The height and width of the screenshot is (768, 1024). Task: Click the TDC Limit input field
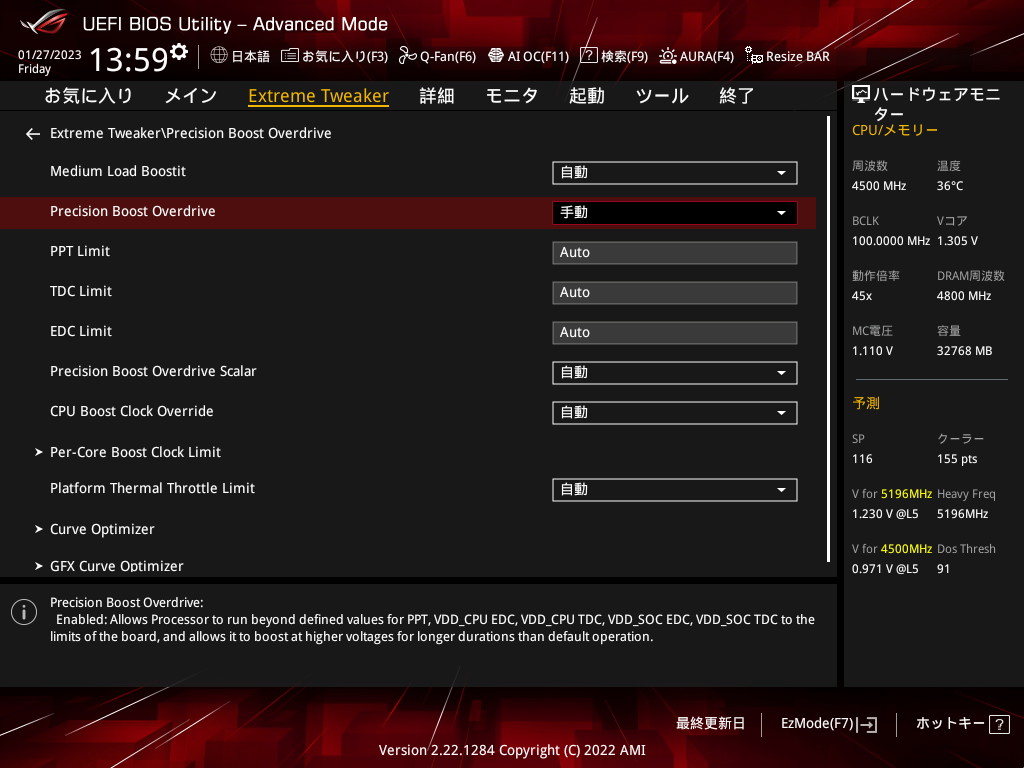675,293
